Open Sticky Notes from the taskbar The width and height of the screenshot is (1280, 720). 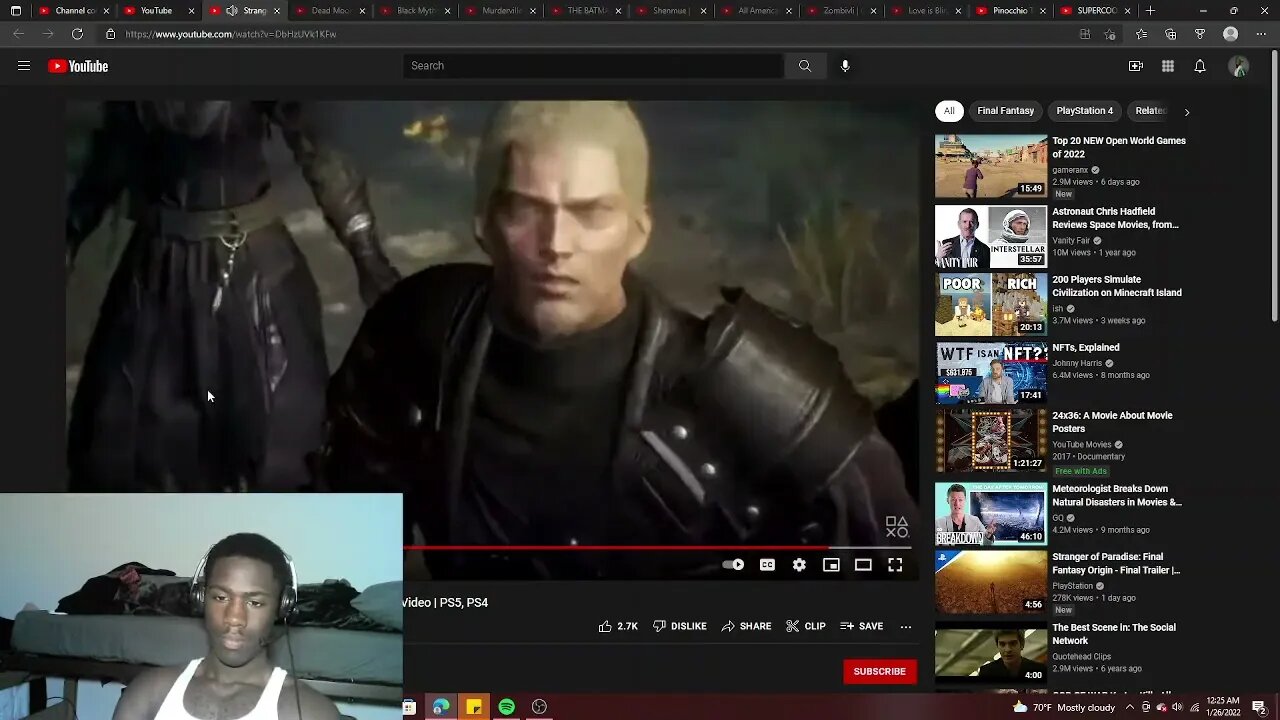[x=474, y=707]
